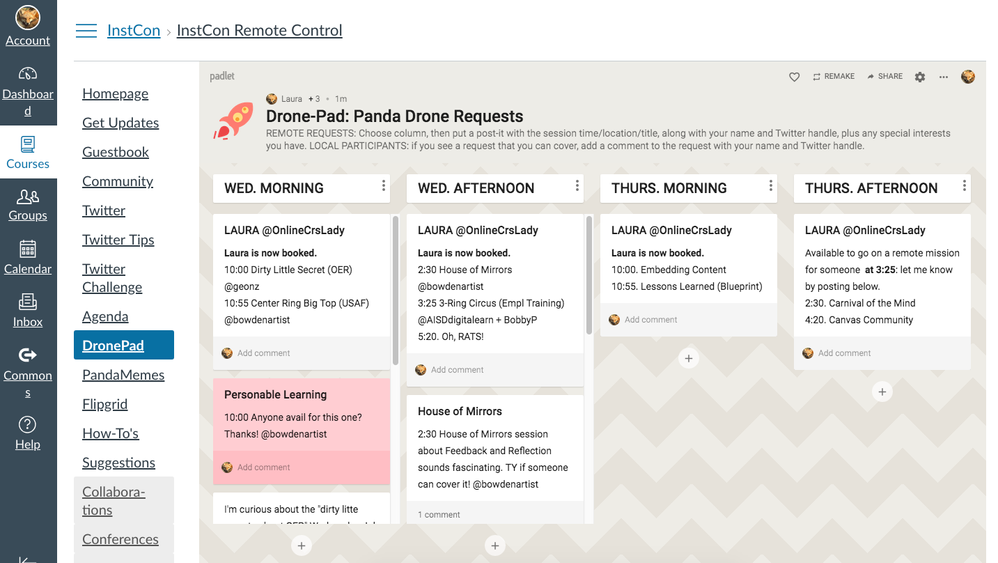Open Guestbook in course menu
Image resolution: width=998 pixels, height=563 pixels.
coord(115,152)
